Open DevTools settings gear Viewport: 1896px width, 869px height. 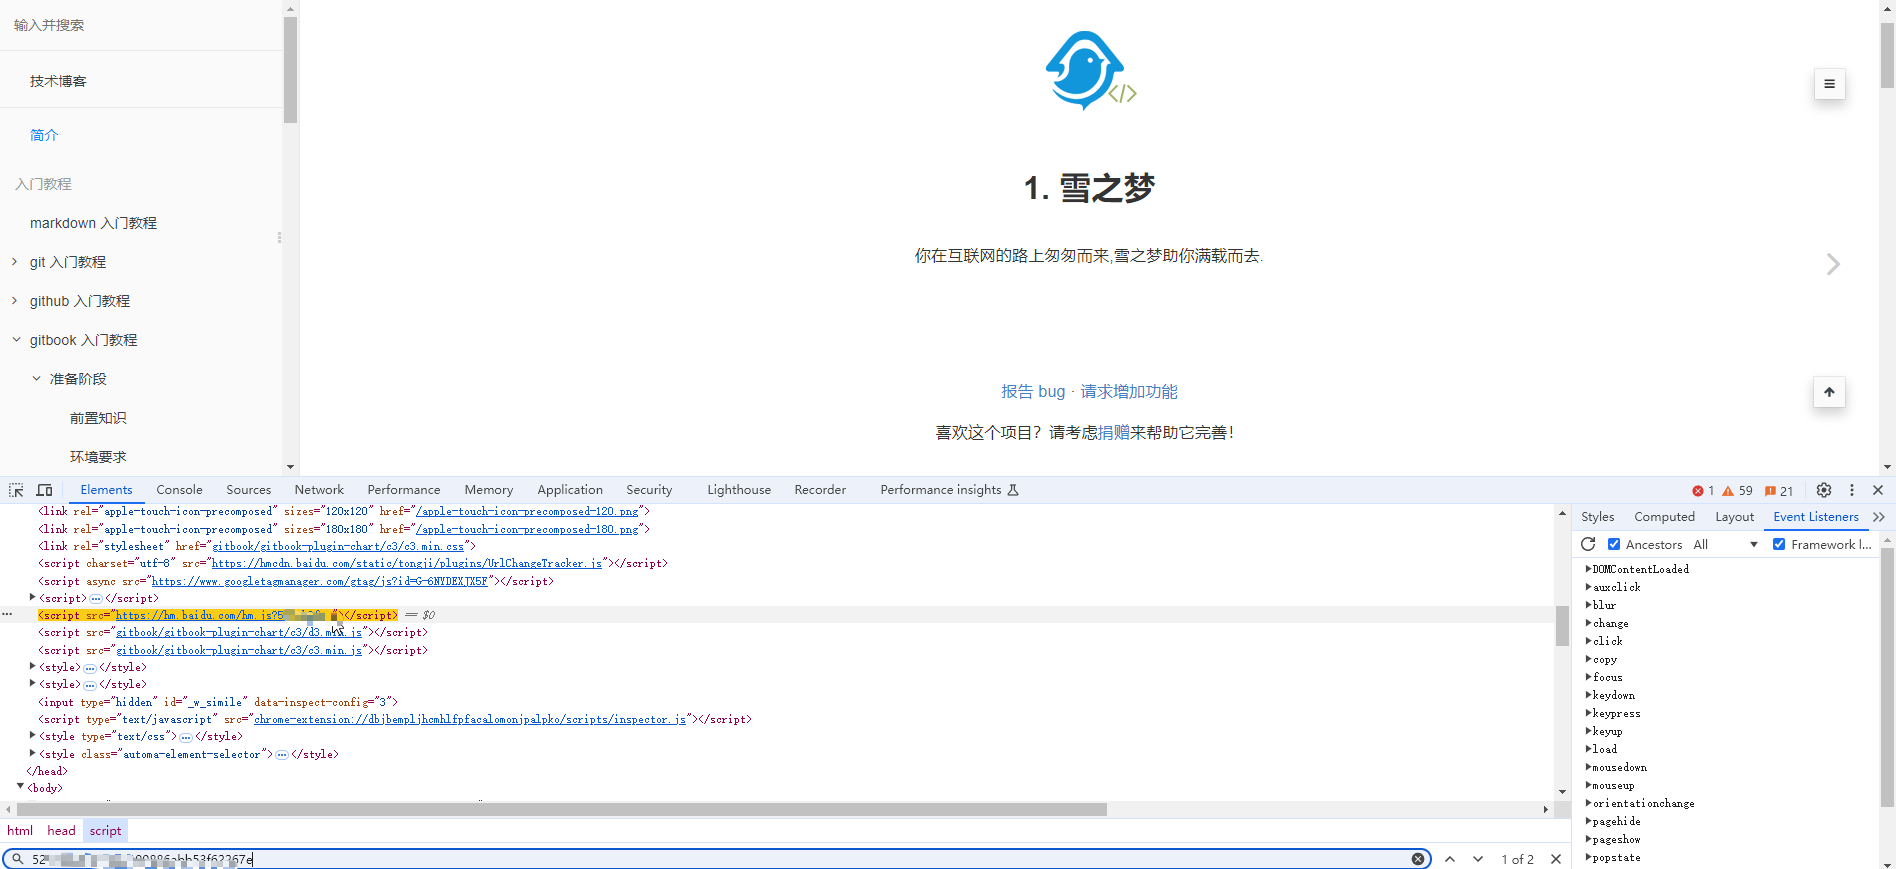[x=1824, y=490]
